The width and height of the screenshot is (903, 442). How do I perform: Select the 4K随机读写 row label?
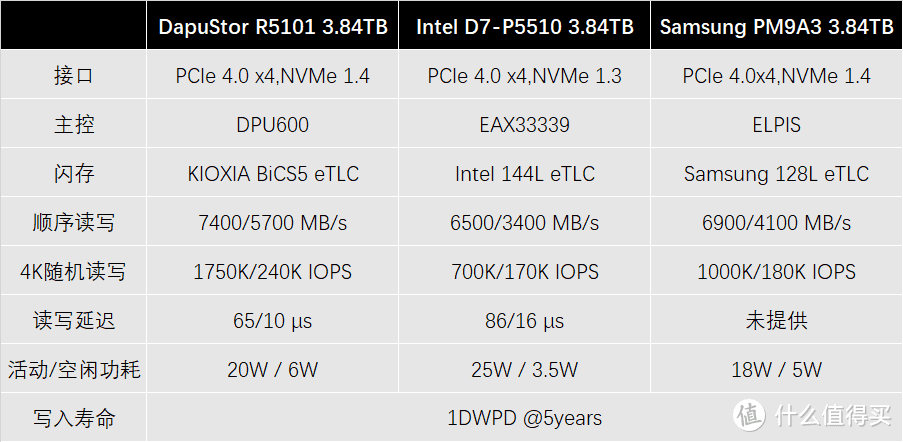point(74,272)
